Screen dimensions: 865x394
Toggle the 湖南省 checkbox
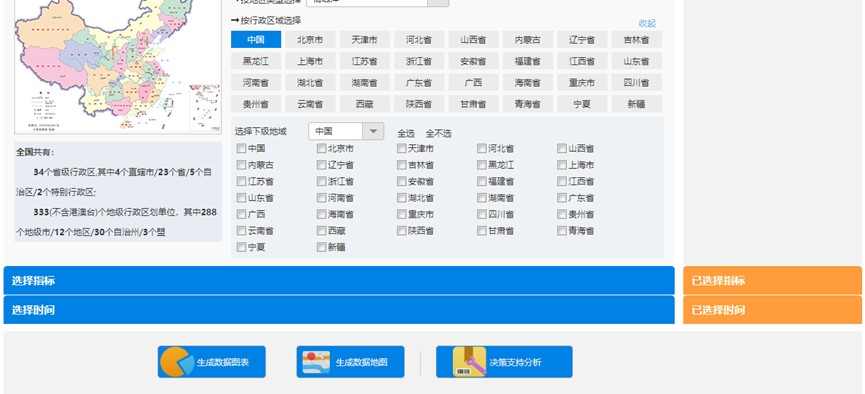(x=482, y=198)
